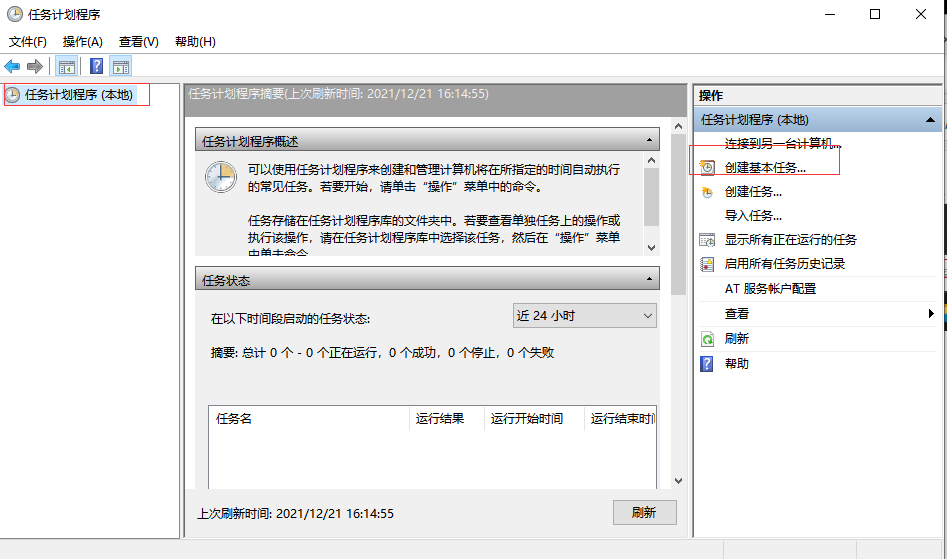Click the clock icon of 任务计划程序 (本地) tree node
The height and width of the screenshot is (559, 947).
[12, 95]
